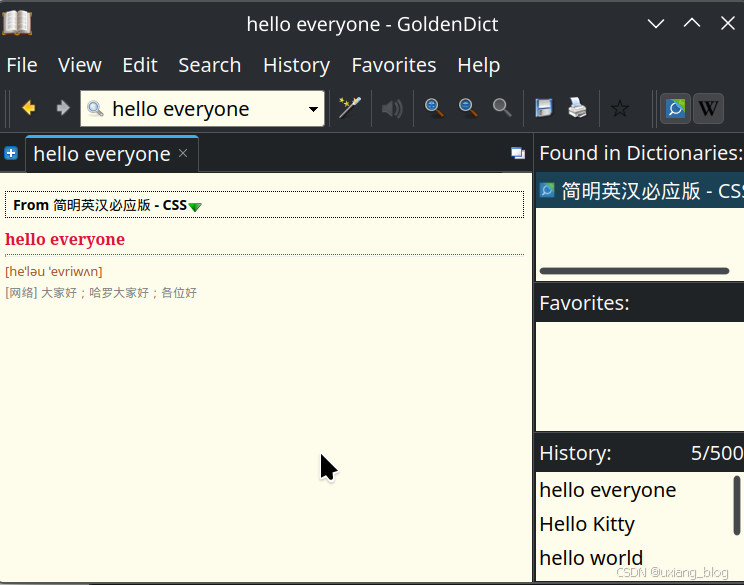Open the search history dropdown arrow
This screenshot has height=585, width=744.
[313, 109]
